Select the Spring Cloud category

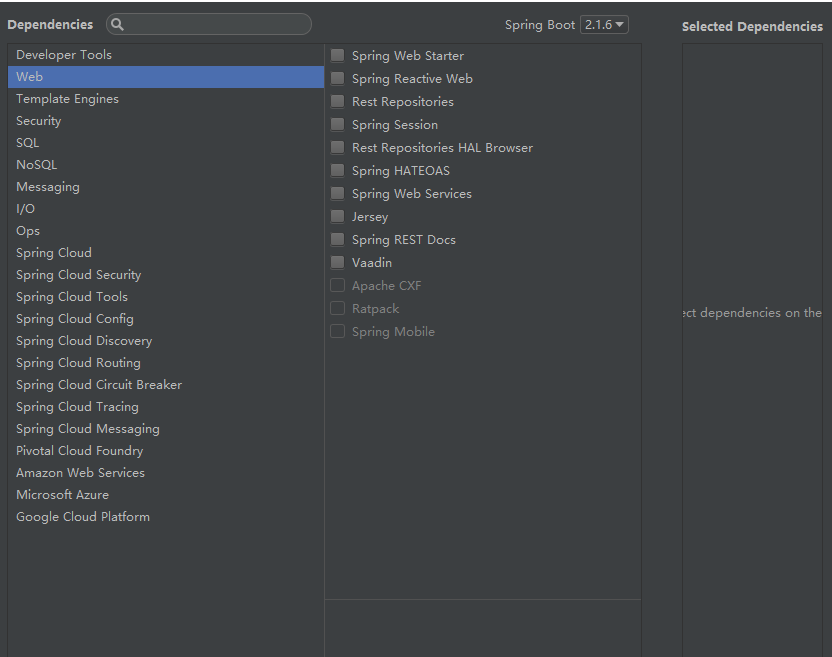click(x=166, y=253)
